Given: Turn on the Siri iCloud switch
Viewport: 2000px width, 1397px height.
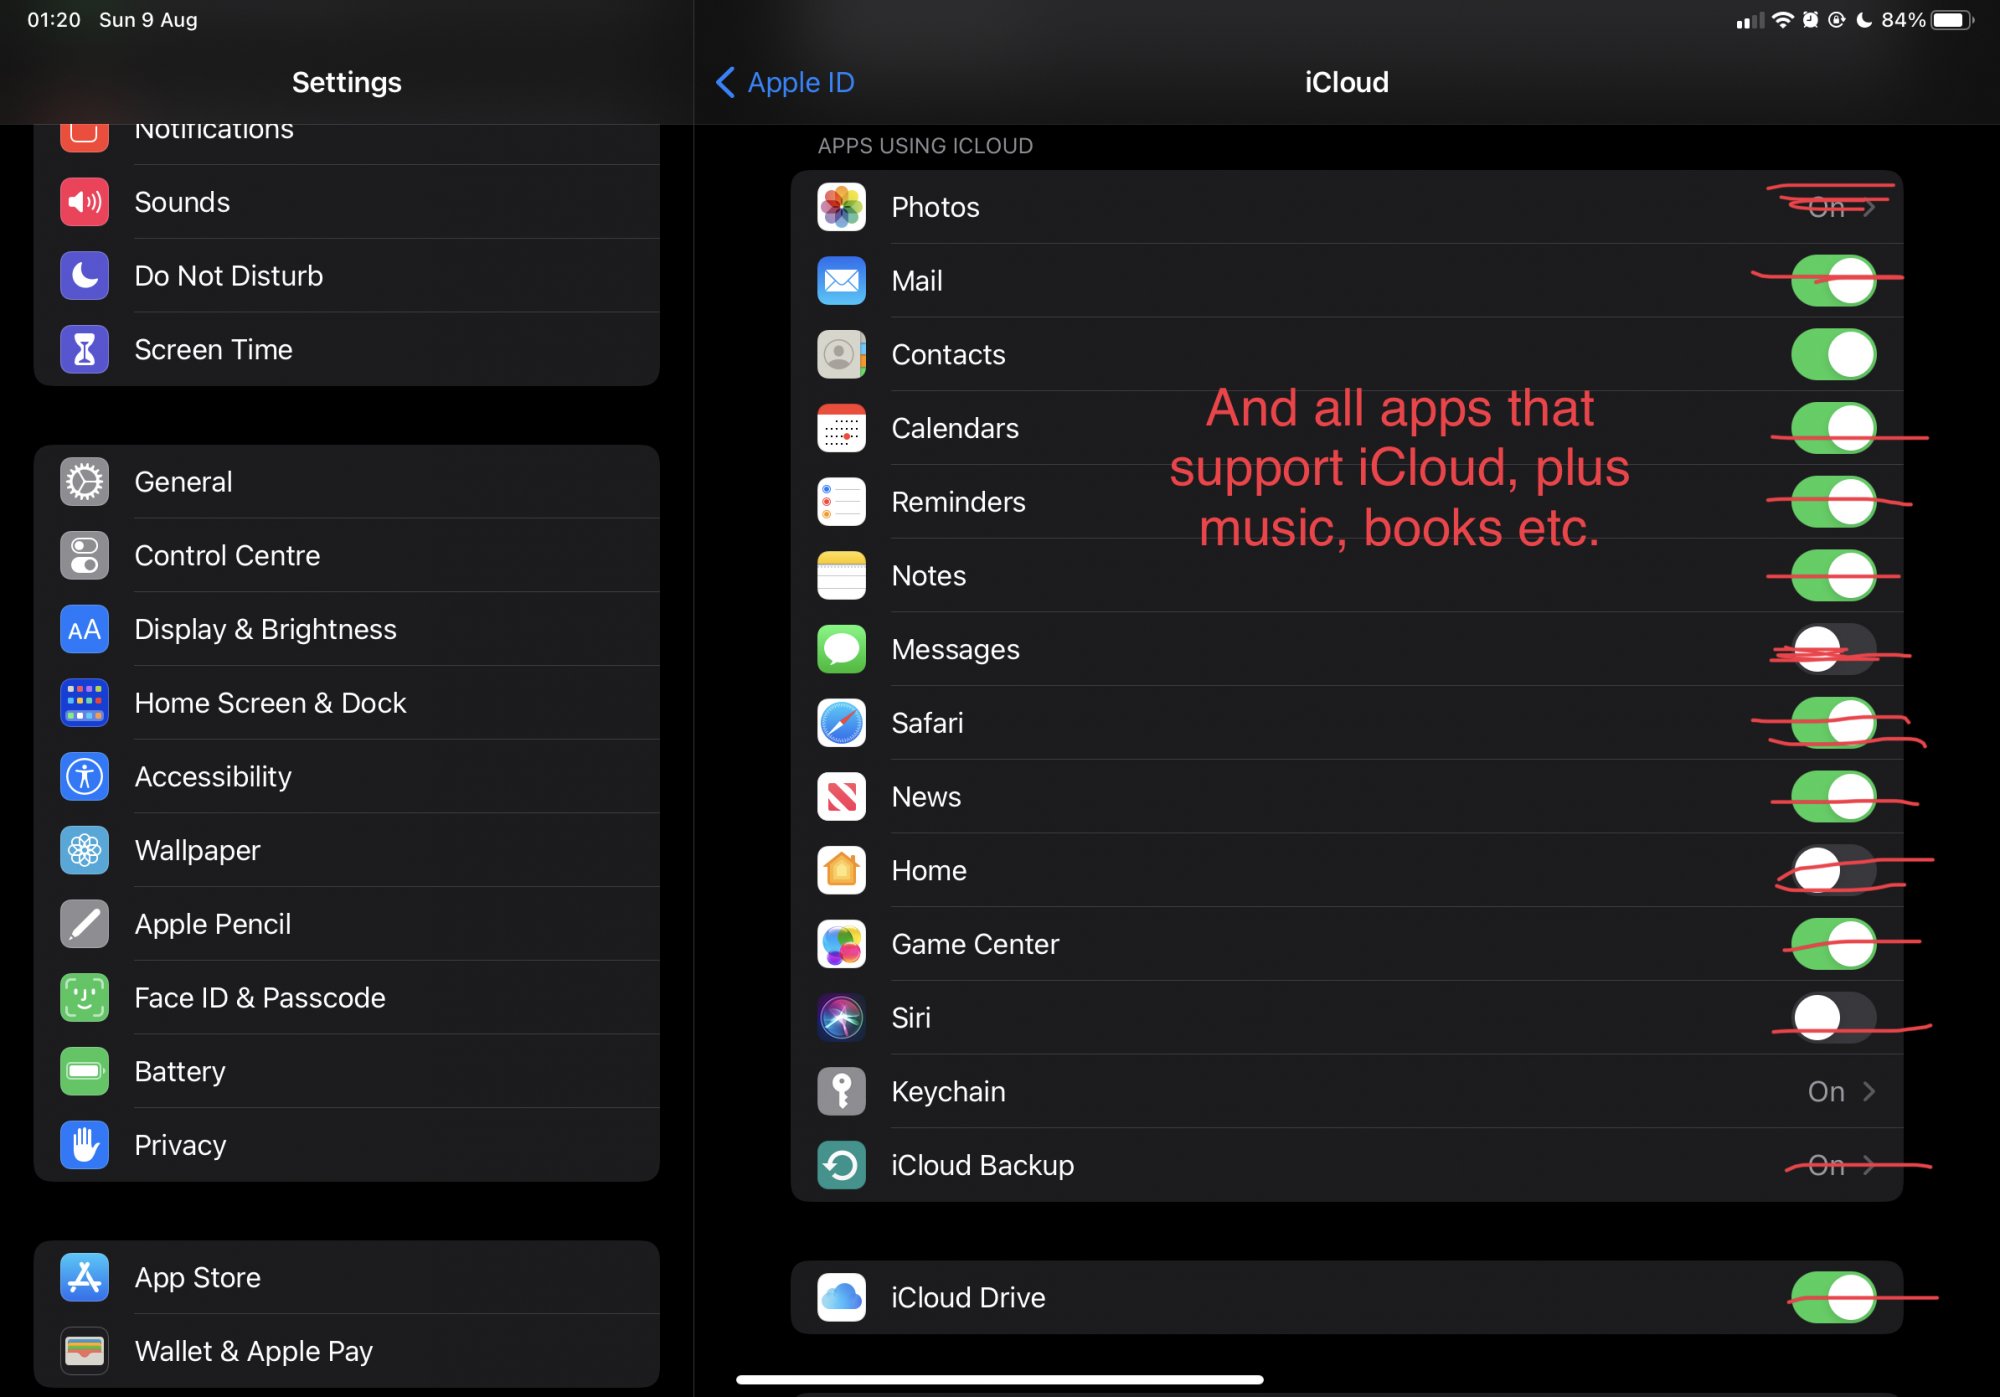Looking at the screenshot, I should [1833, 1018].
